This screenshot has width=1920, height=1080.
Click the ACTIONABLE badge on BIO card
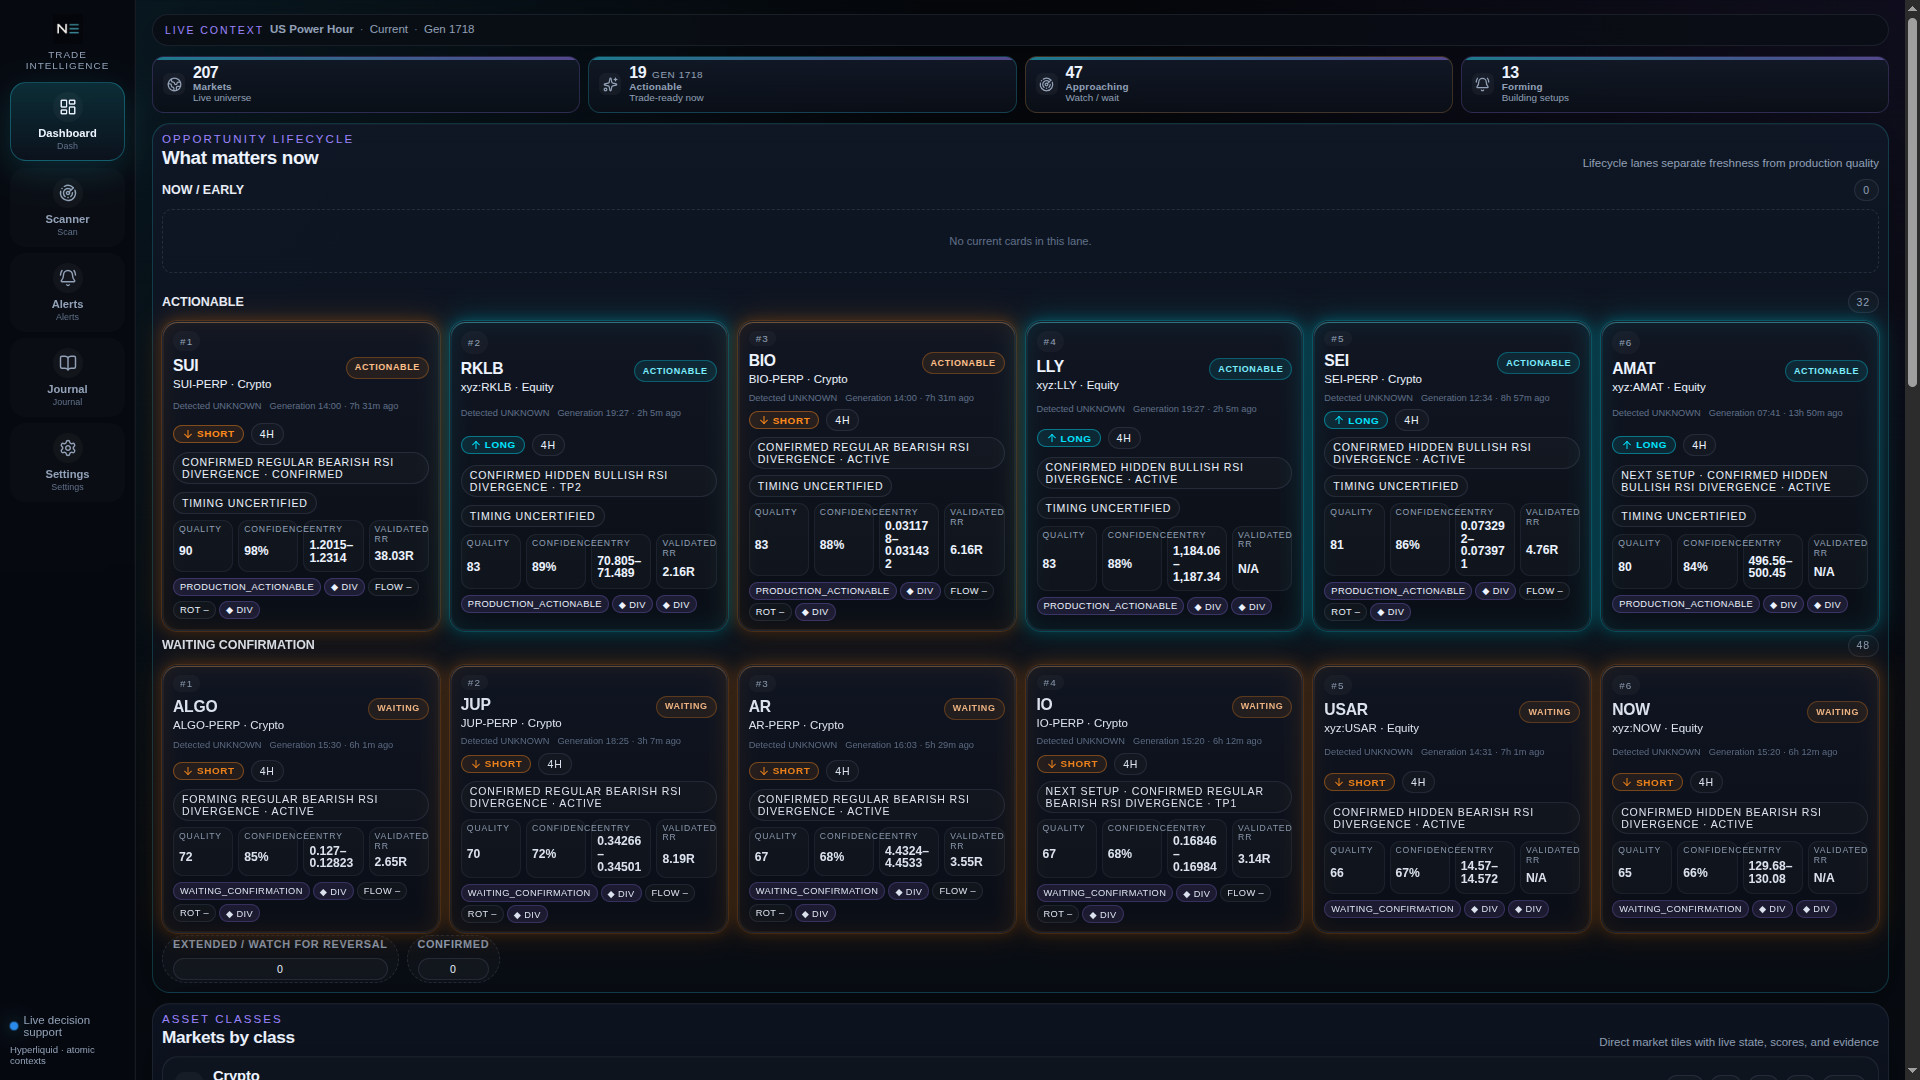[962, 363]
